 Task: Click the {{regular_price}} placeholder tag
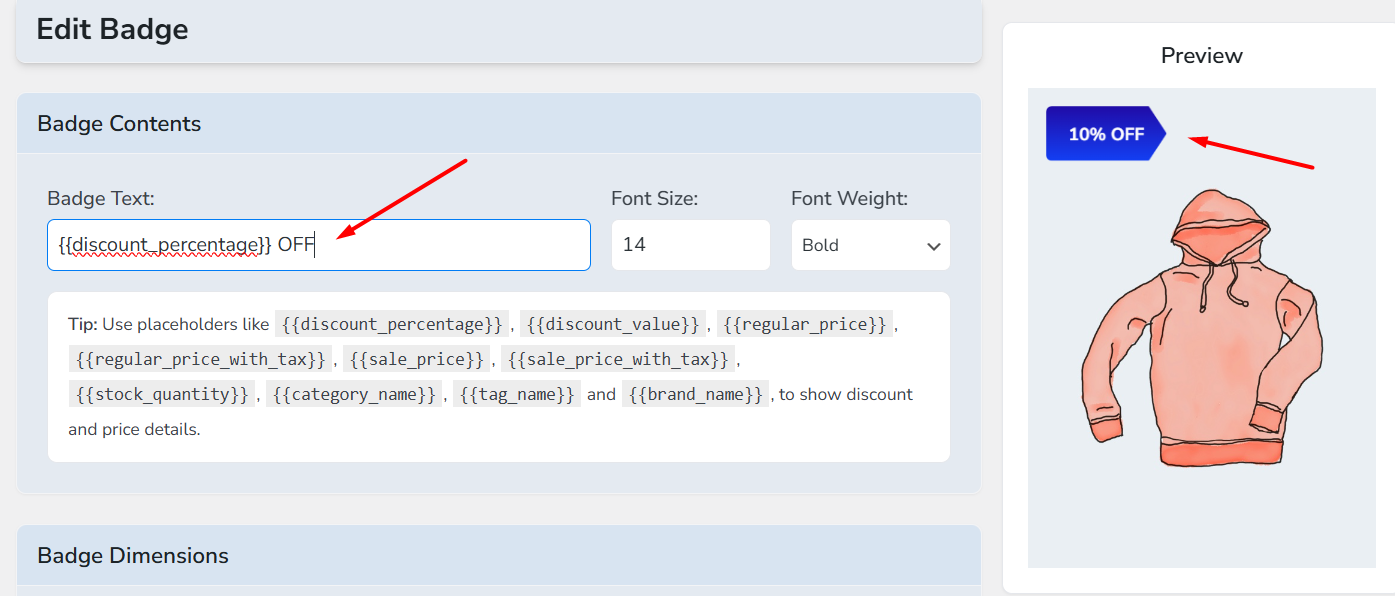pyautogui.click(x=805, y=324)
